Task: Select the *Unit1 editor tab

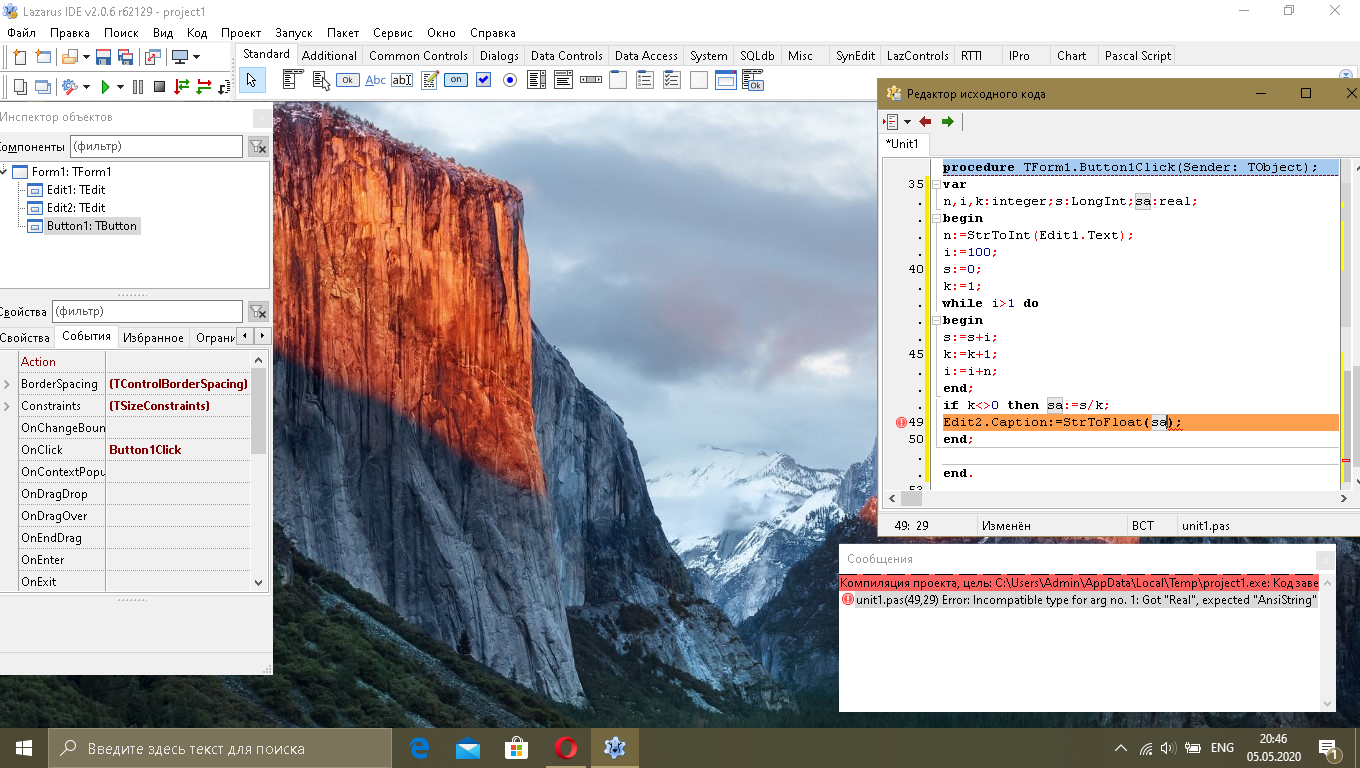Action: pyautogui.click(x=904, y=144)
